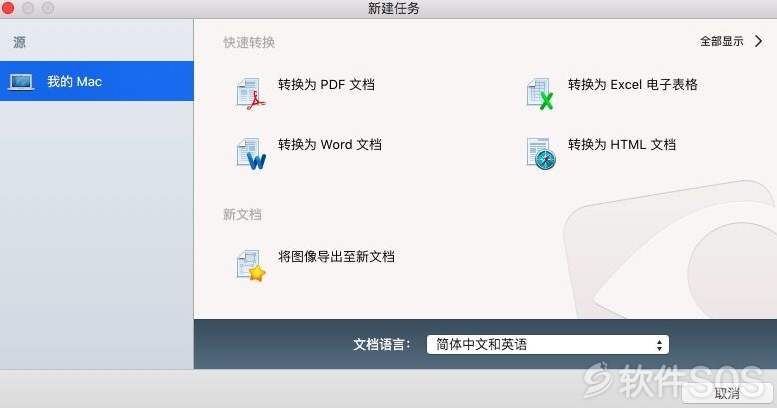Image resolution: width=777 pixels, height=408 pixels.
Task: Click the Convert to Word document icon
Action: coord(251,154)
